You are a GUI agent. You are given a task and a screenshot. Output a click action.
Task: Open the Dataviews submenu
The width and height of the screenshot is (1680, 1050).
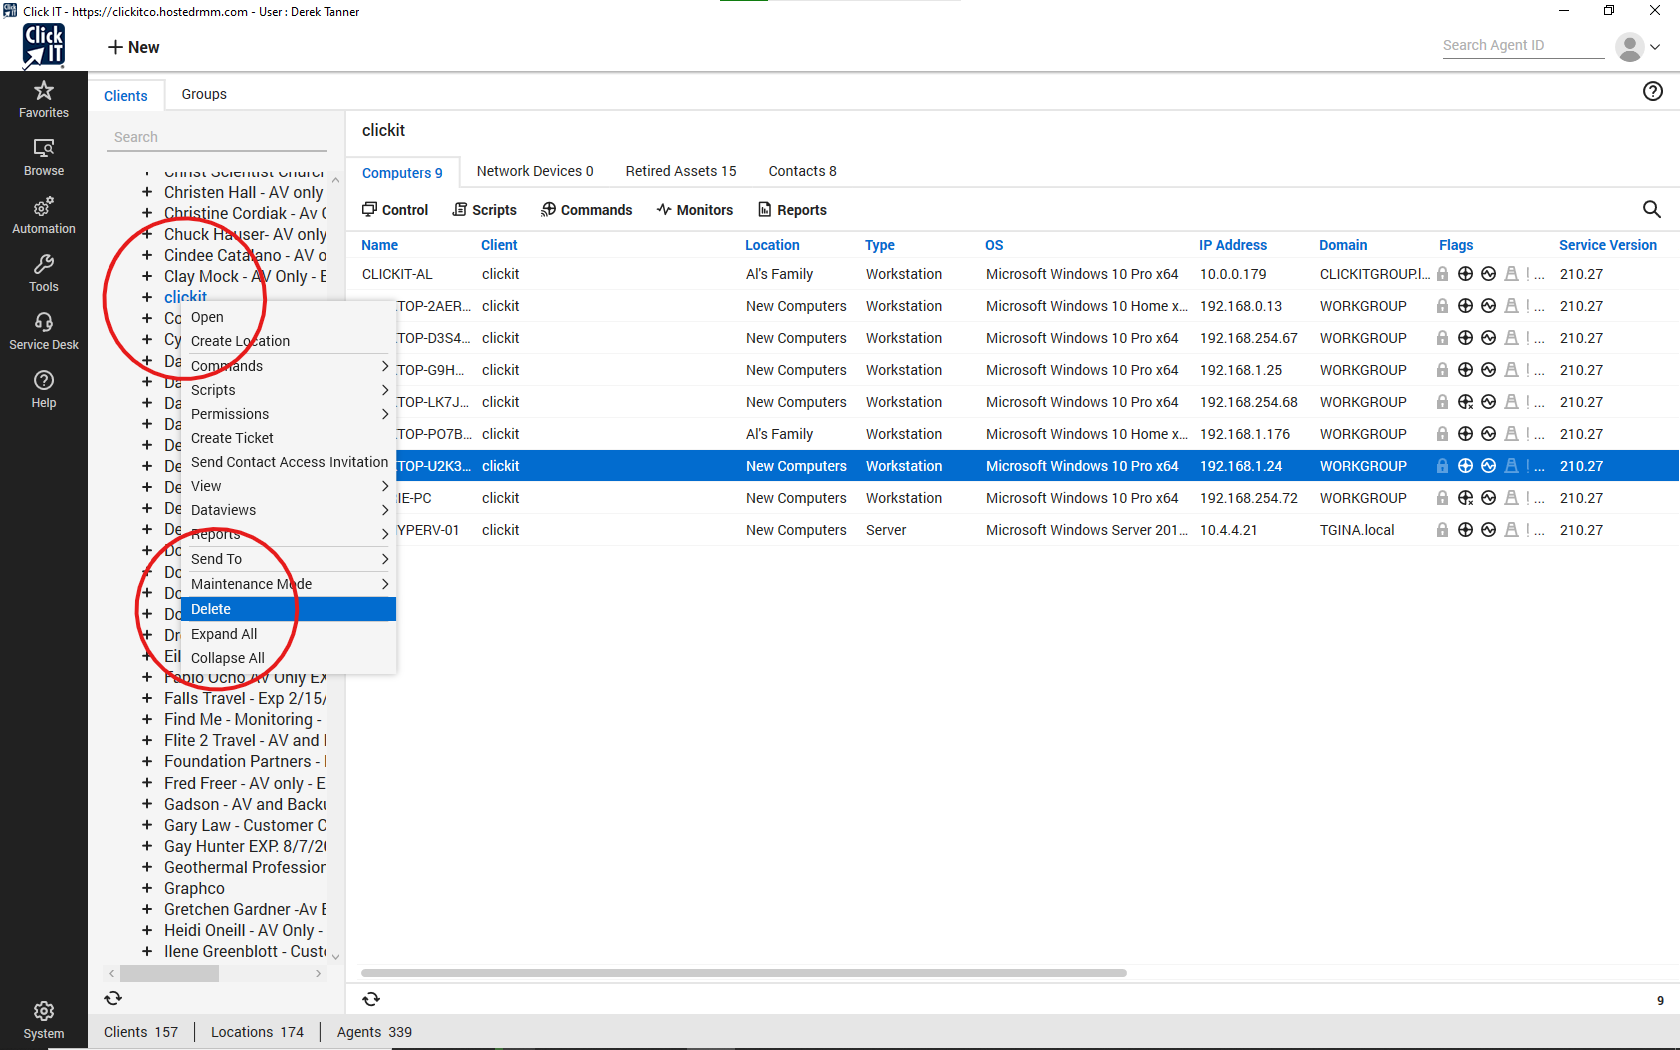(288, 510)
